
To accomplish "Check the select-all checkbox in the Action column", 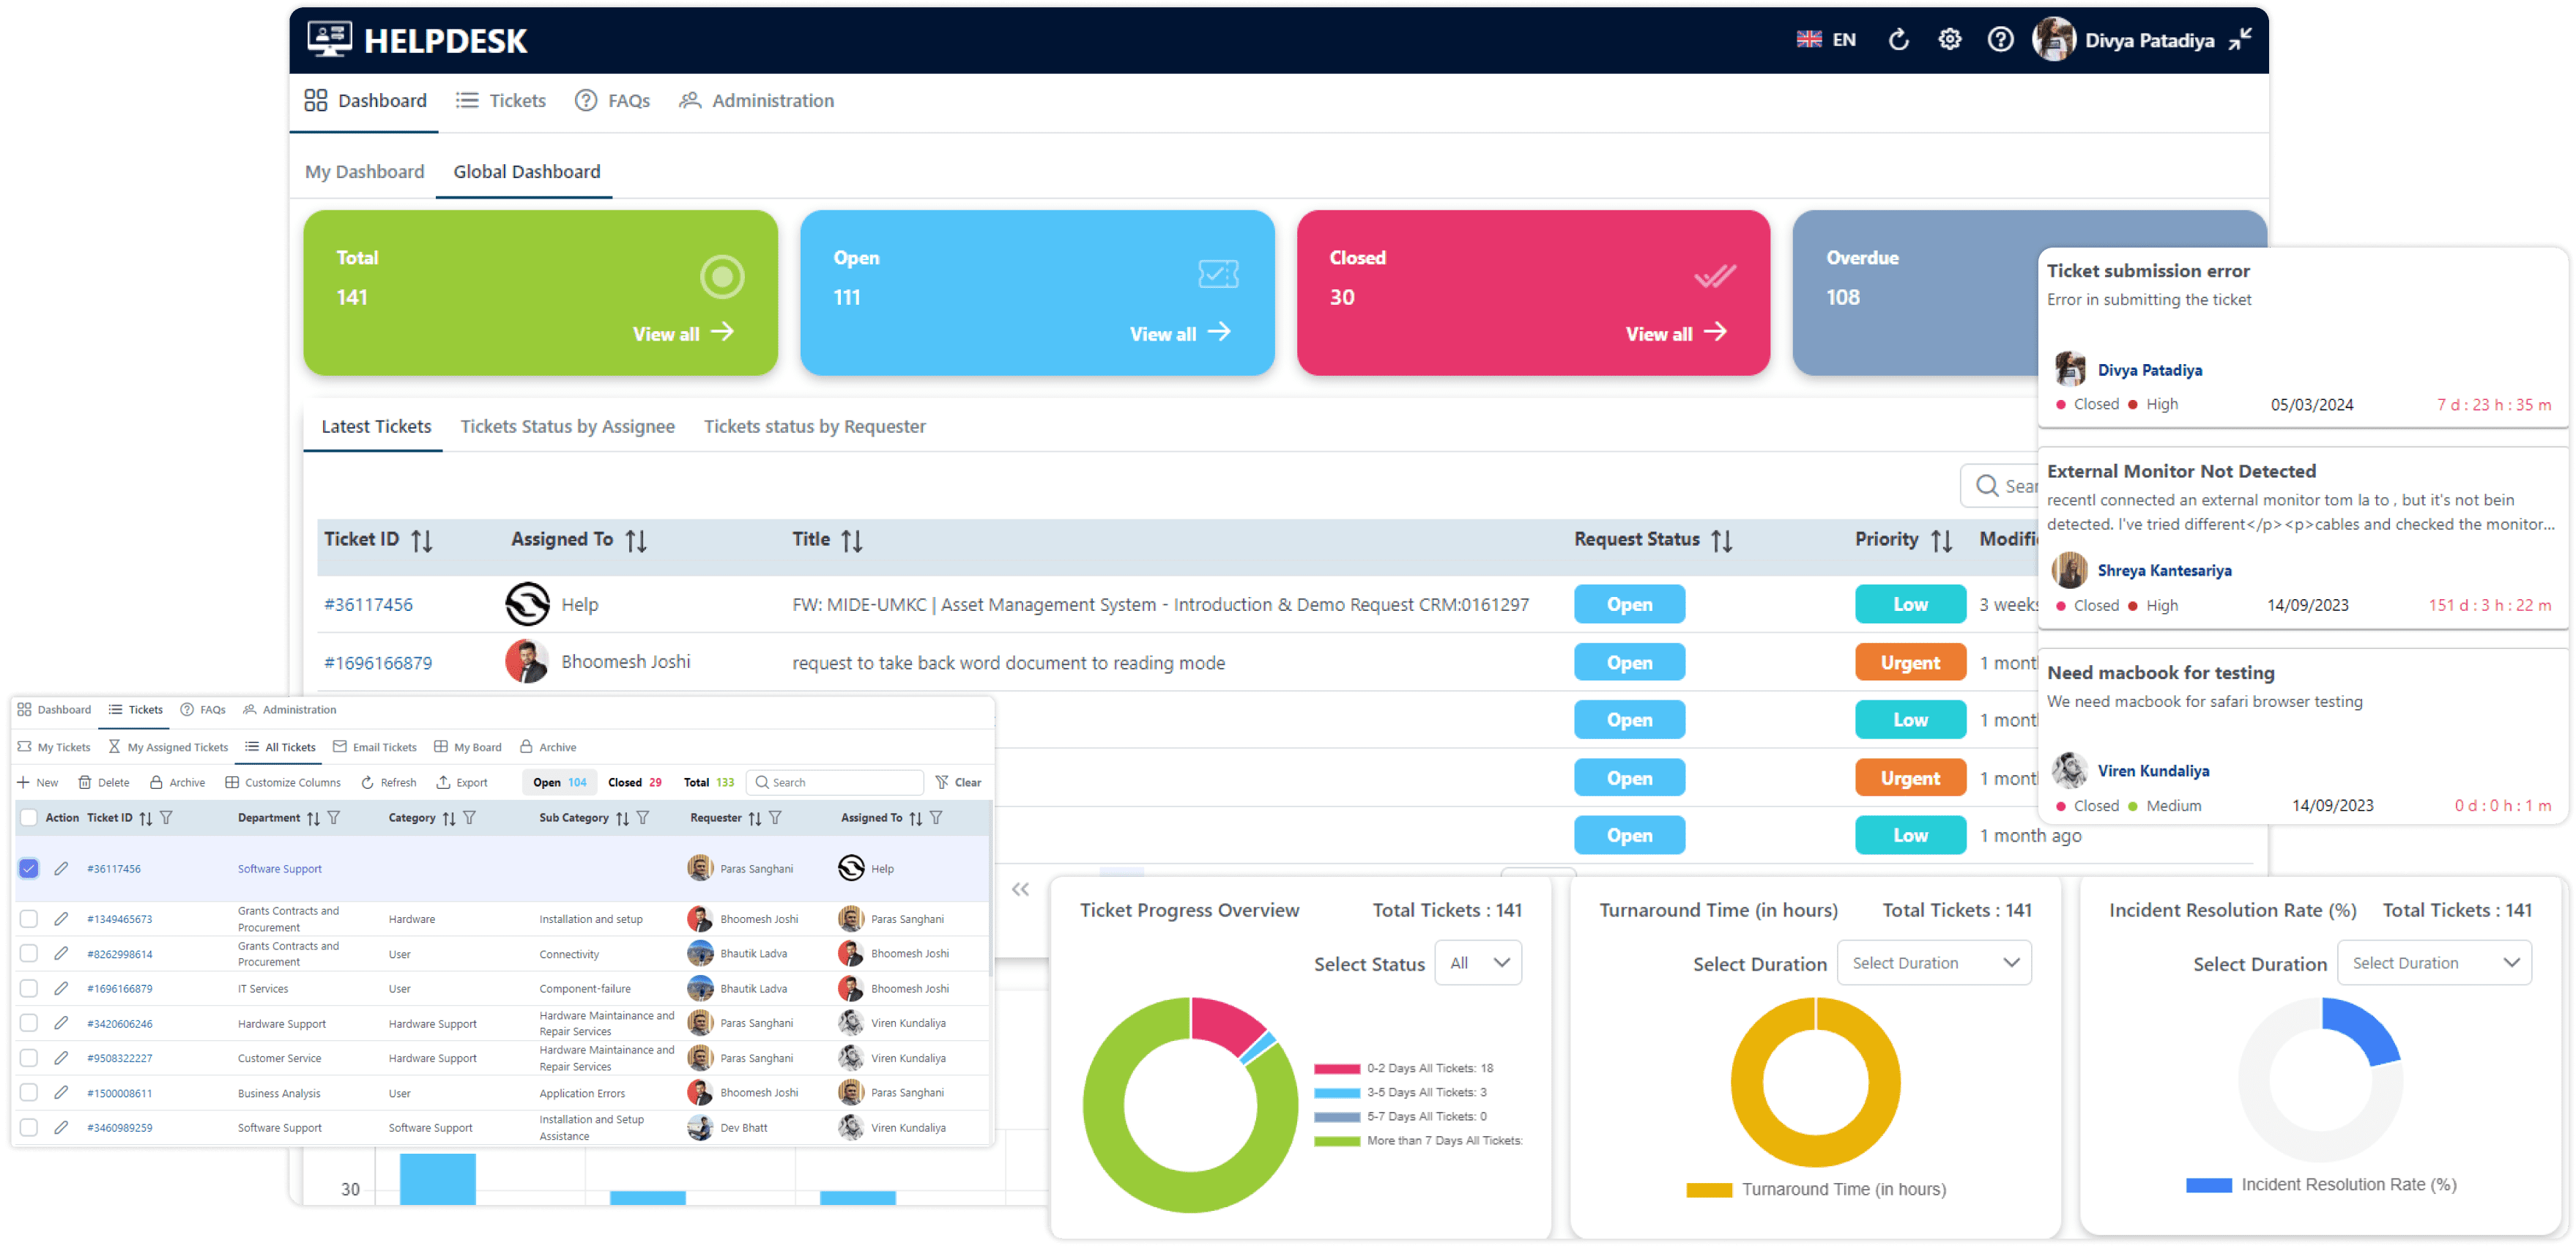I will 29,818.
